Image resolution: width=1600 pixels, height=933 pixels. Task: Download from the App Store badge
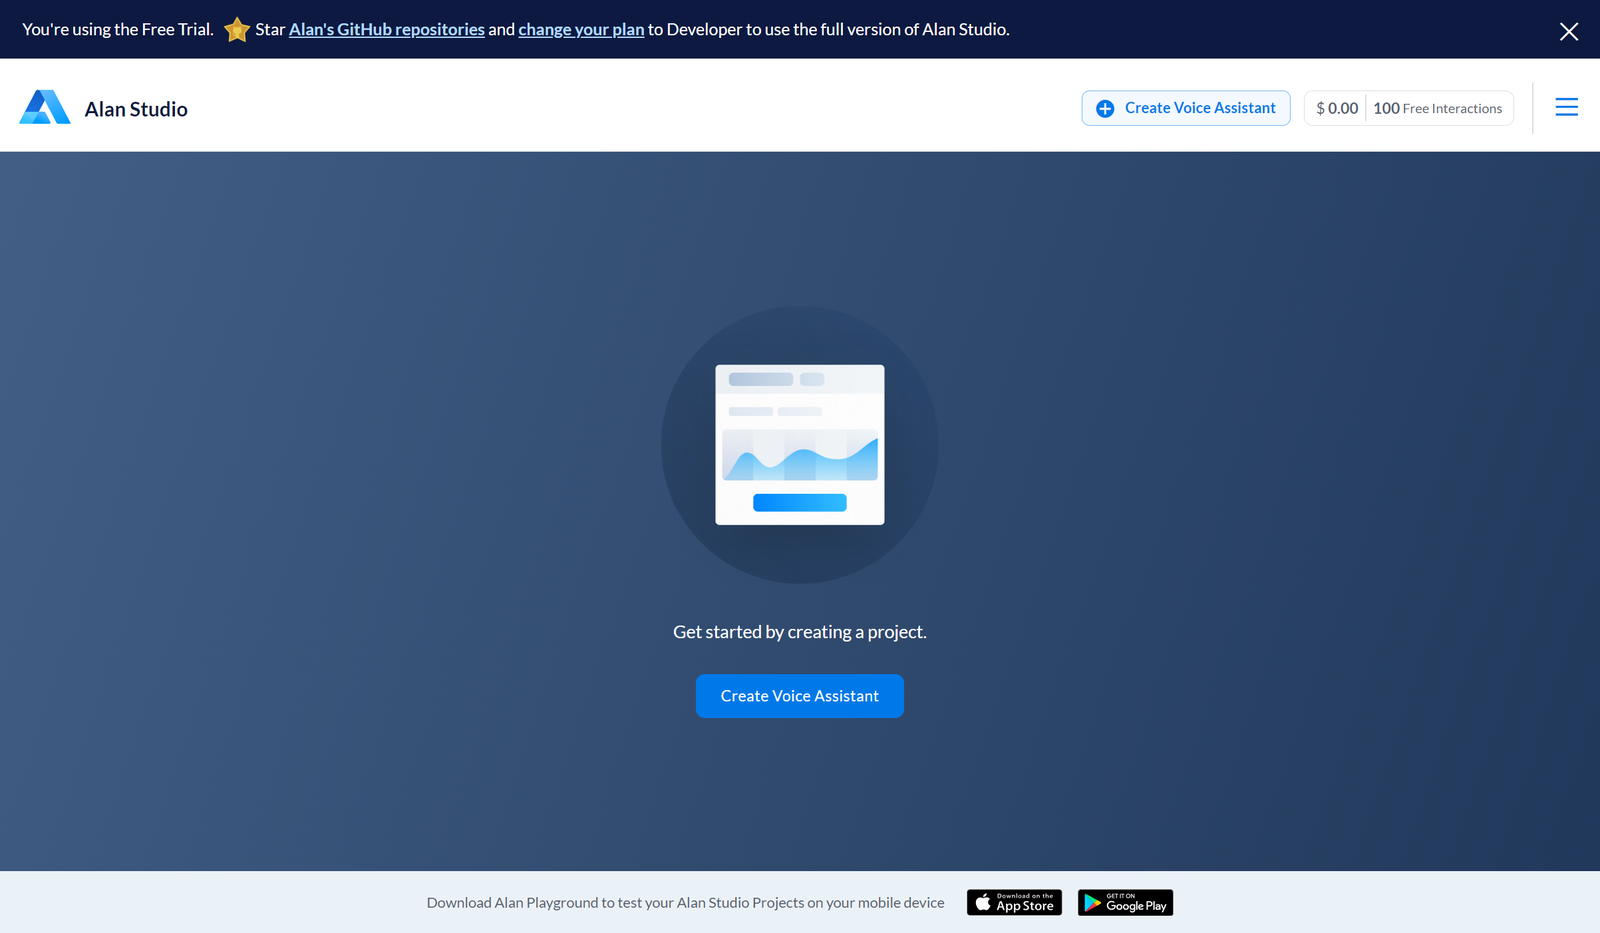click(x=1014, y=903)
